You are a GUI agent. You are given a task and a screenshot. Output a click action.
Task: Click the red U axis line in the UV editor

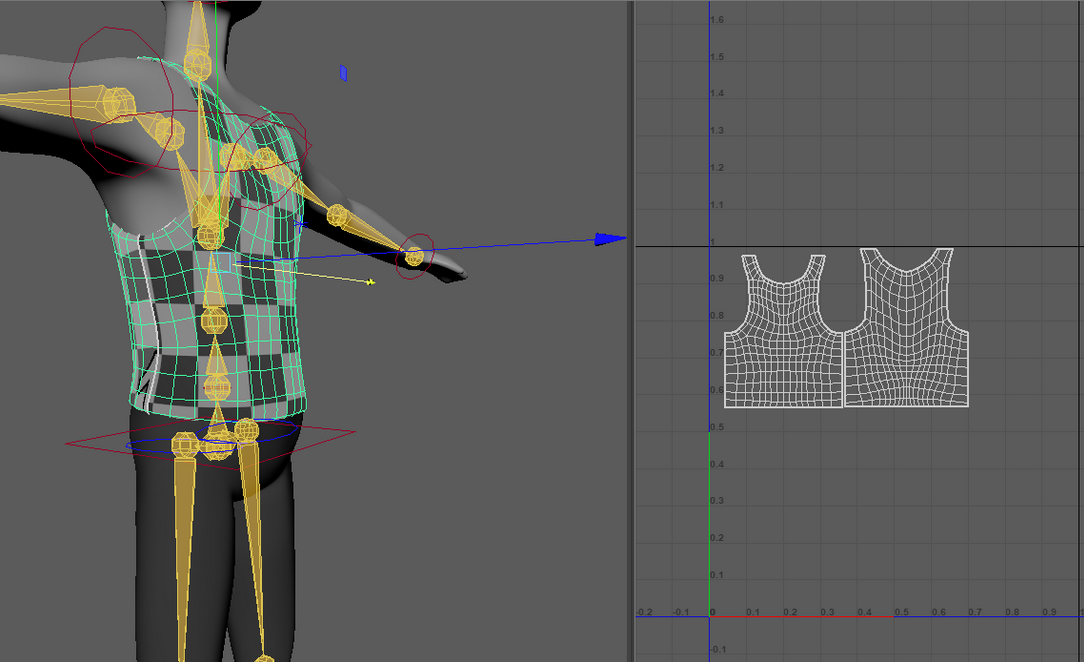[x=800, y=616]
